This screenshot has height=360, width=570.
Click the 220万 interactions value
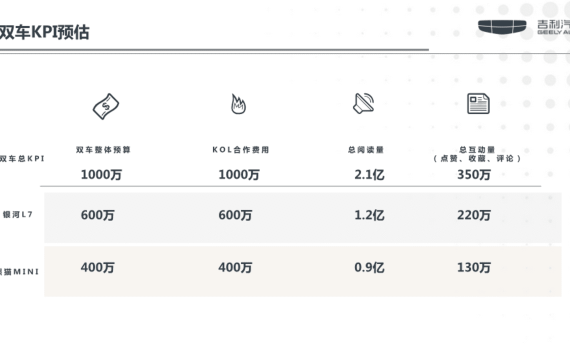tap(474, 215)
